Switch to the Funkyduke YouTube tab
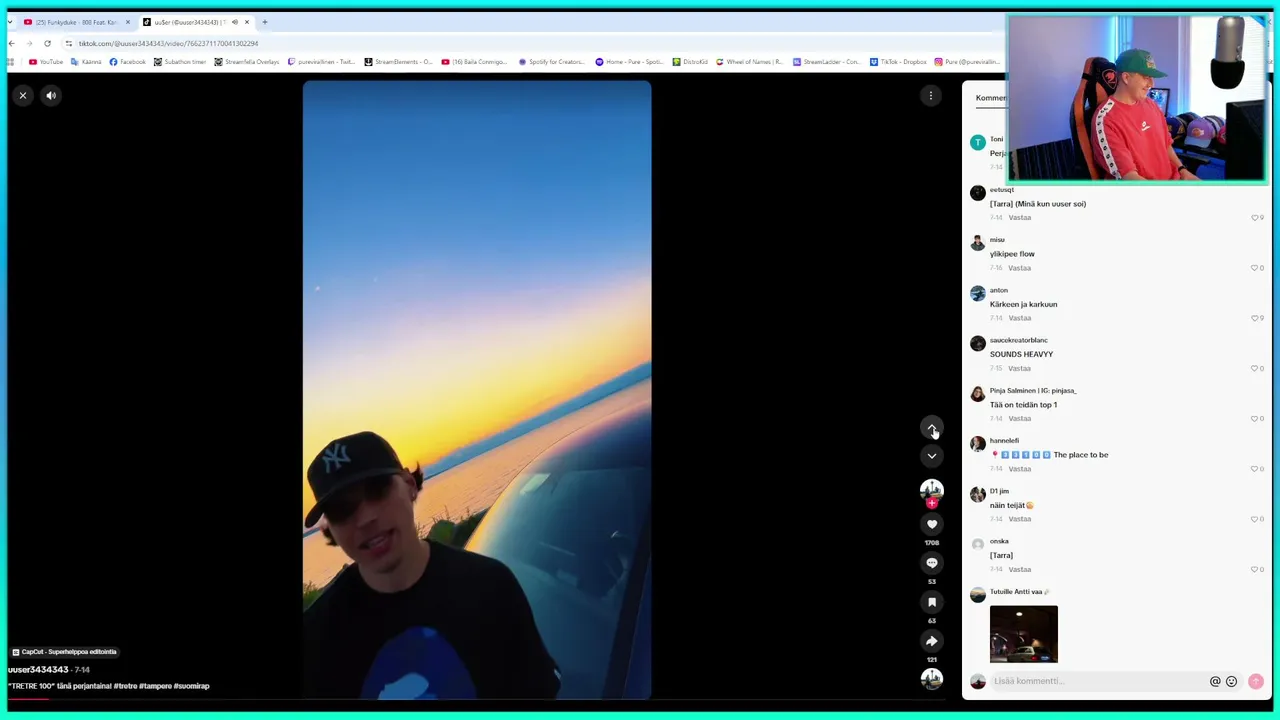Image resolution: width=1280 pixels, height=720 pixels. click(x=76, y=22)
